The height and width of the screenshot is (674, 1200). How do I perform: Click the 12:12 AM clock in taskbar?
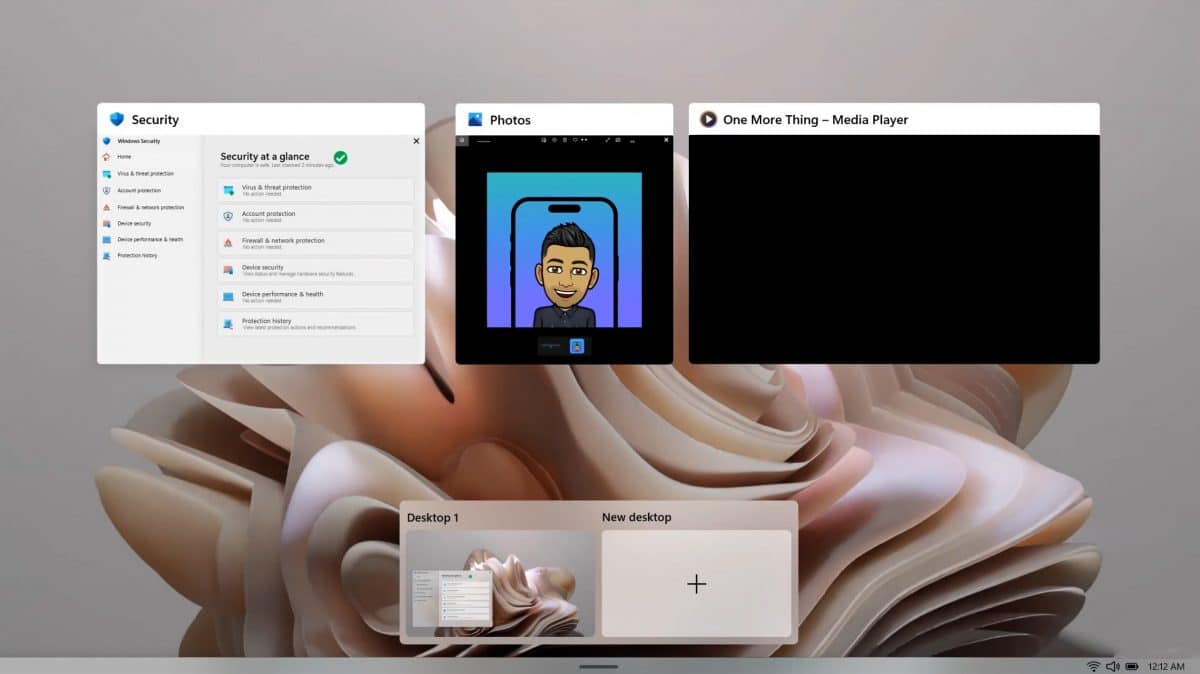pyautogui.click(x=1166, y=666)
